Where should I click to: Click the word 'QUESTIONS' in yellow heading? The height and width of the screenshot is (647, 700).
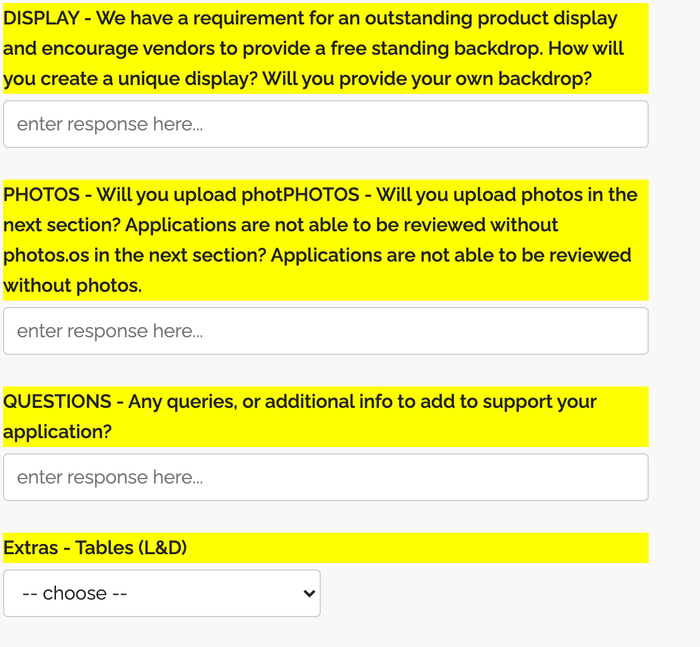pyautogui.click(x=57, y=401)
